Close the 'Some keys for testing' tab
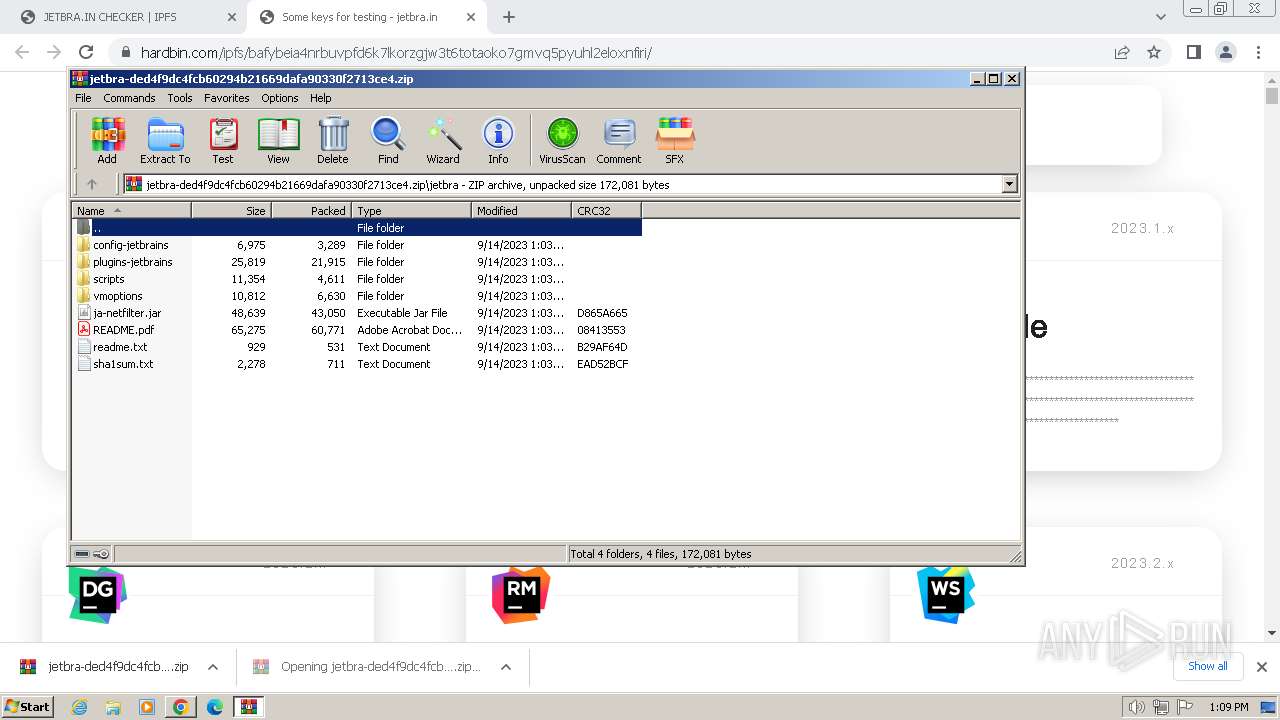This screenshot has height=720, width=1280. pos(471,17)
